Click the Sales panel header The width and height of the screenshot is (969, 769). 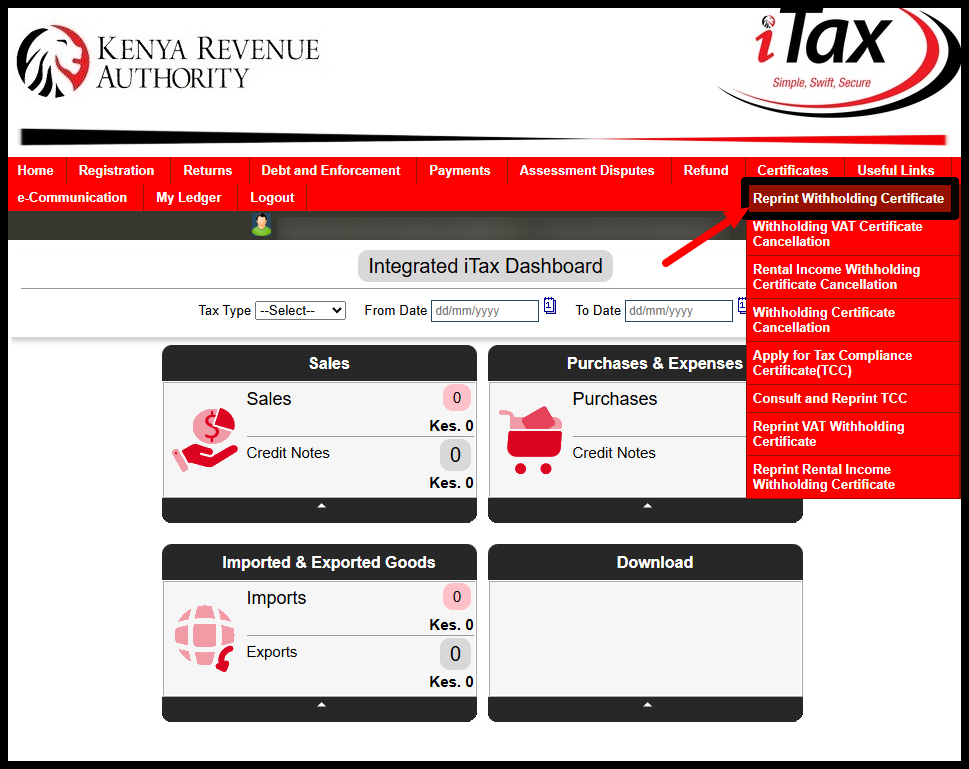pos(319,363)
